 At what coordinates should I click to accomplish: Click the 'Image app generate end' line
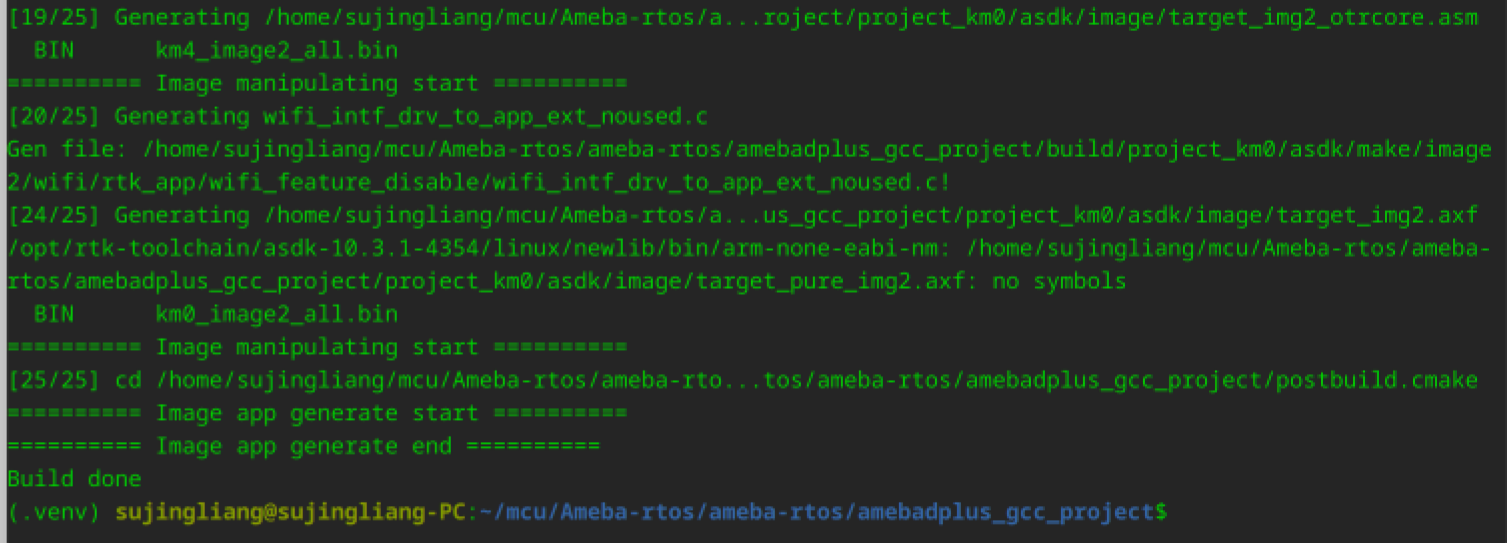pyautogui.click(x=303, y=447)
